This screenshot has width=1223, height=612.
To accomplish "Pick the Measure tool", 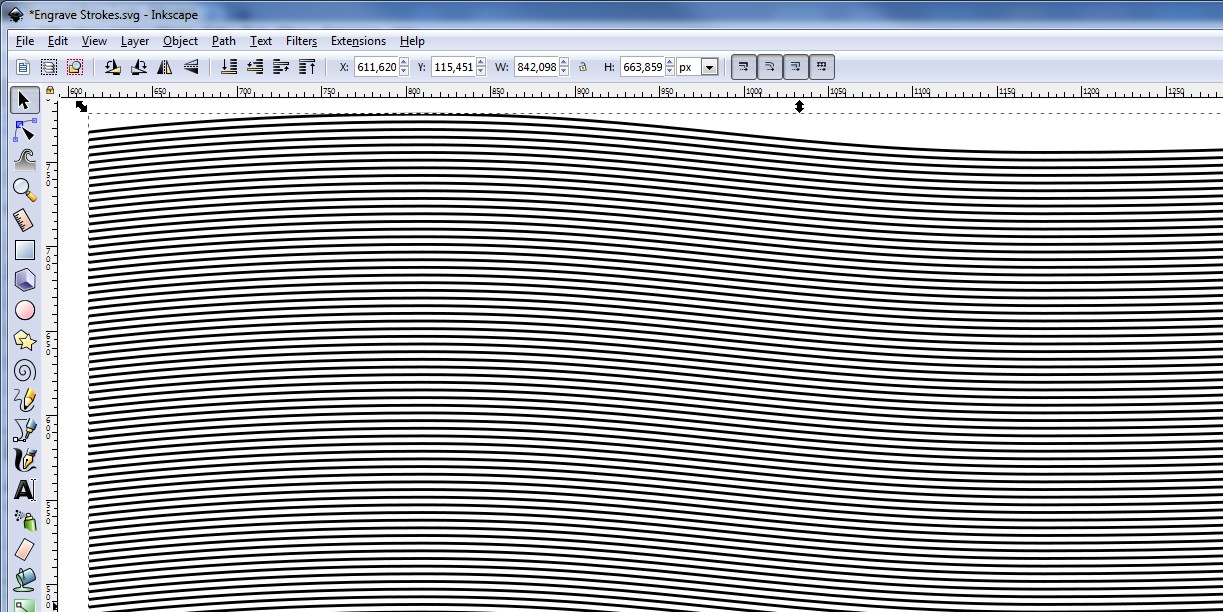I will 25,220.
